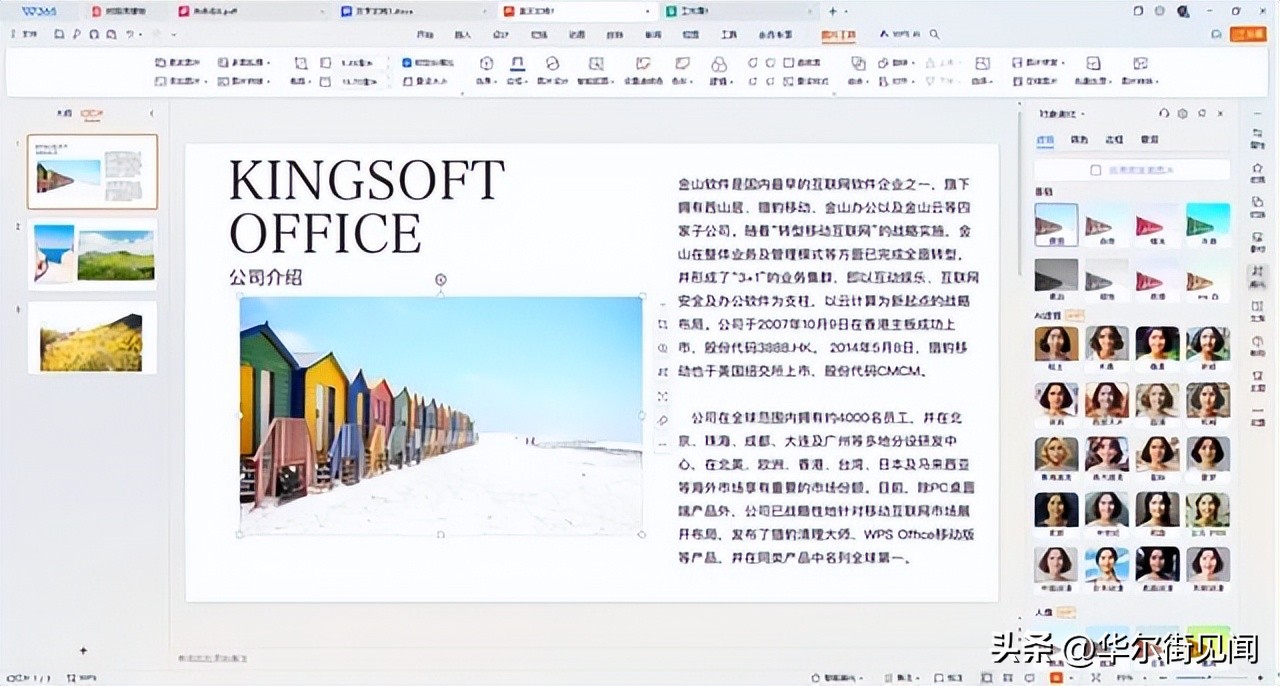Click the picture height input field
Screen dimensions: 1280x686
point(358,62)
